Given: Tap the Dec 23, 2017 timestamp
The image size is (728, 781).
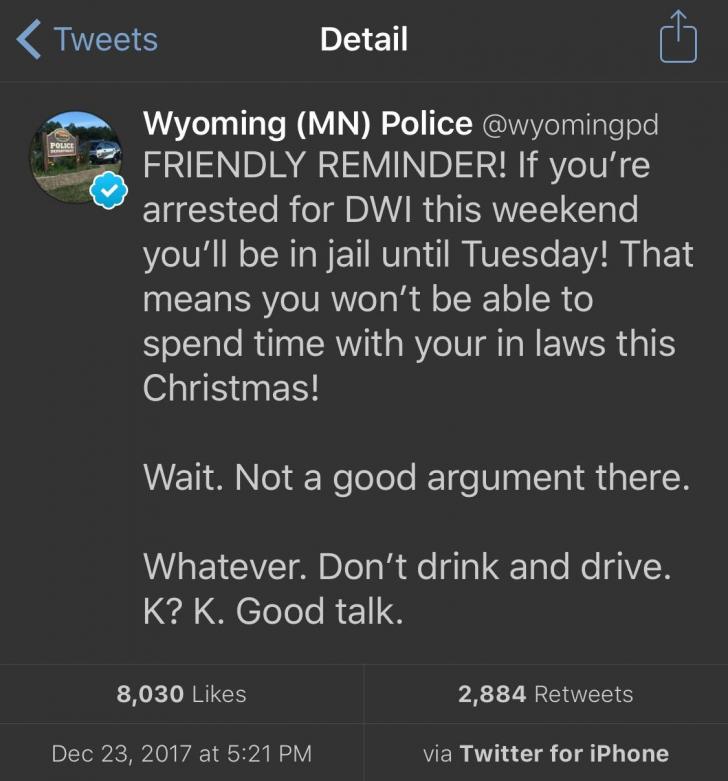Looking at the screenshot, I should pyautogui.click(x=181, y=753).
